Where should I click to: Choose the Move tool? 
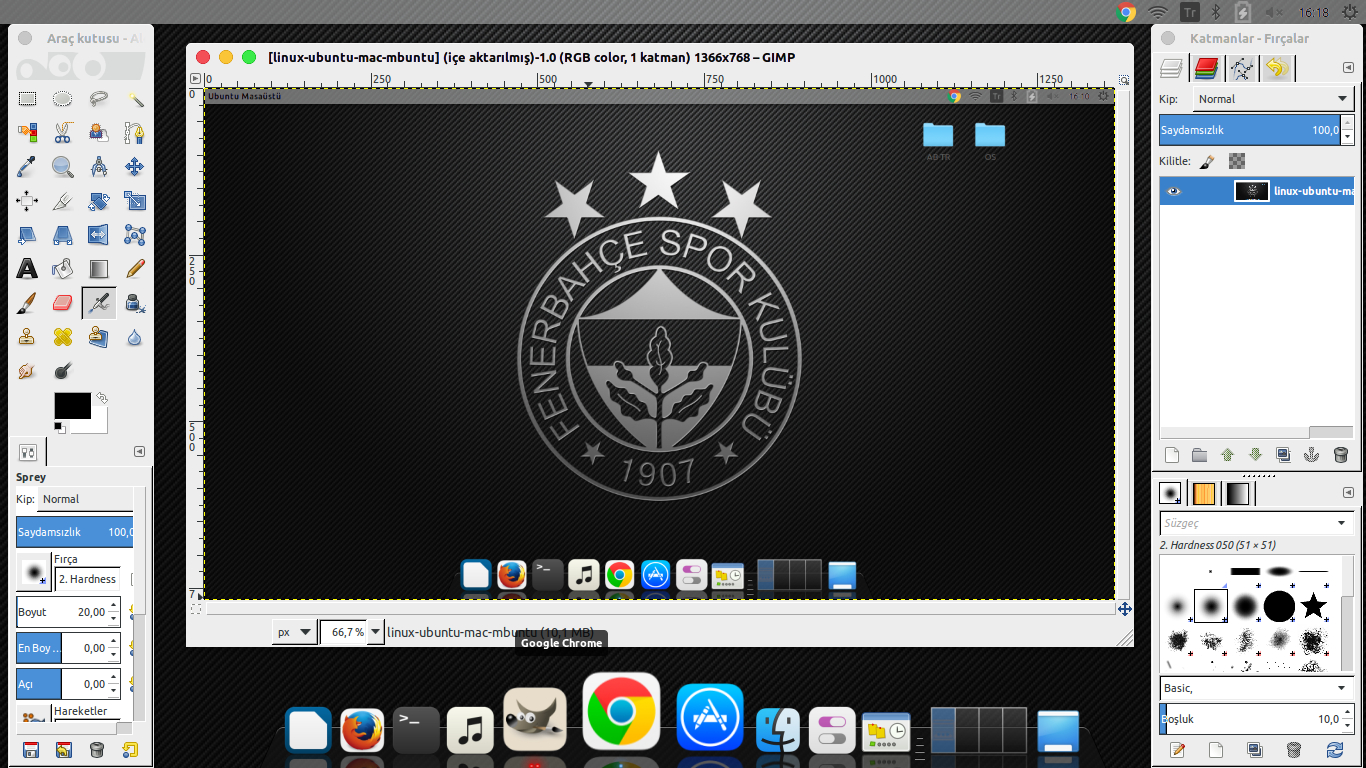pos(135,166)
